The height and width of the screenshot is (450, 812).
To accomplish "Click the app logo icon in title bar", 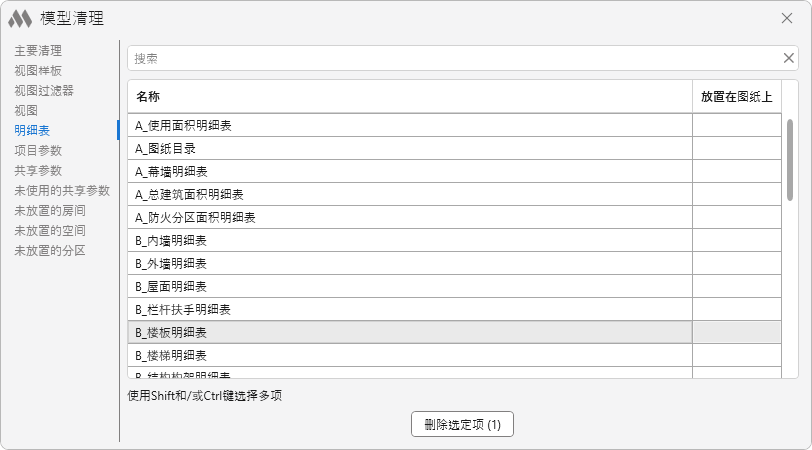I will click(x=20, y=18).
